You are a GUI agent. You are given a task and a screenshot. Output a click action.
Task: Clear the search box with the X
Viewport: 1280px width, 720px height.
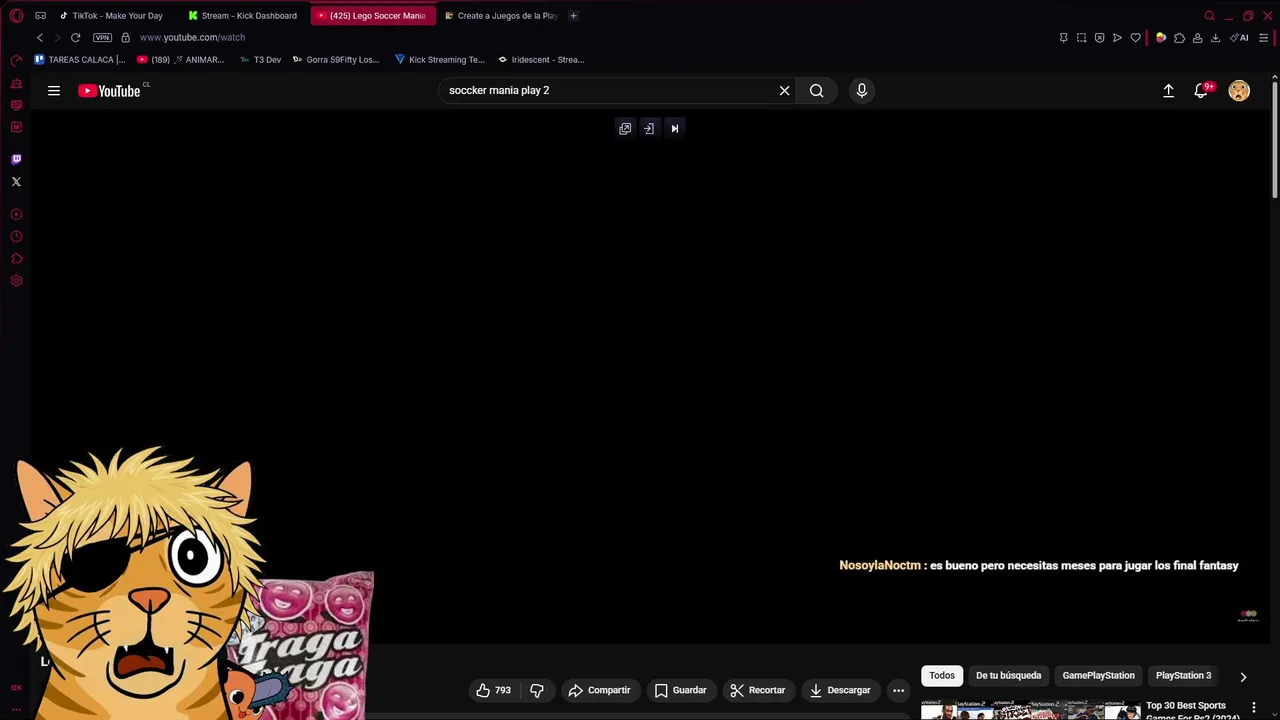click(785, 91)
